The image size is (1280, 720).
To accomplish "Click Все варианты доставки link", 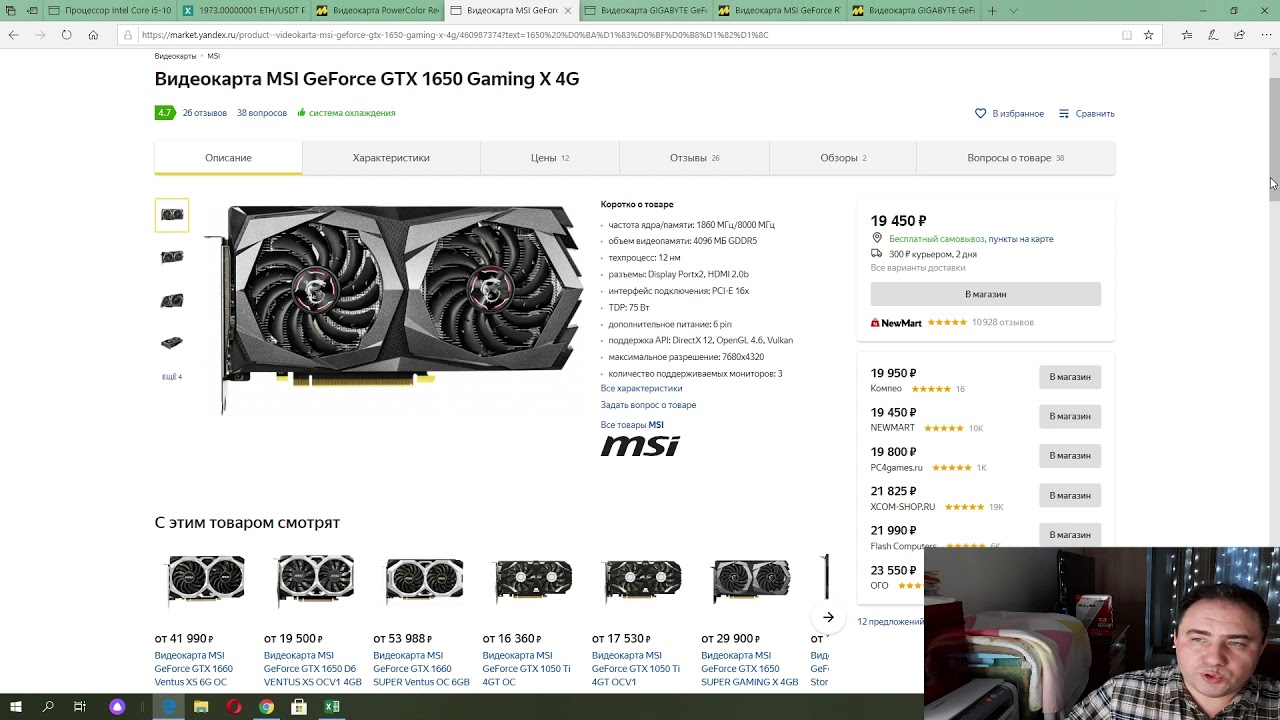I will (x=917, y=268).
